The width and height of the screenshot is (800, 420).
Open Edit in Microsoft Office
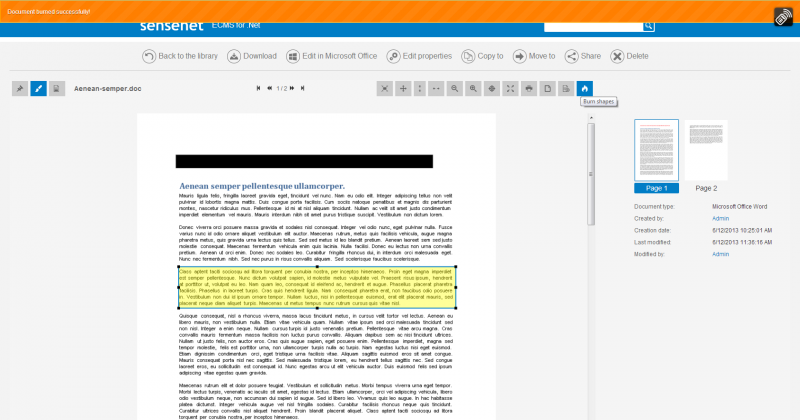[x=332, y=56]
